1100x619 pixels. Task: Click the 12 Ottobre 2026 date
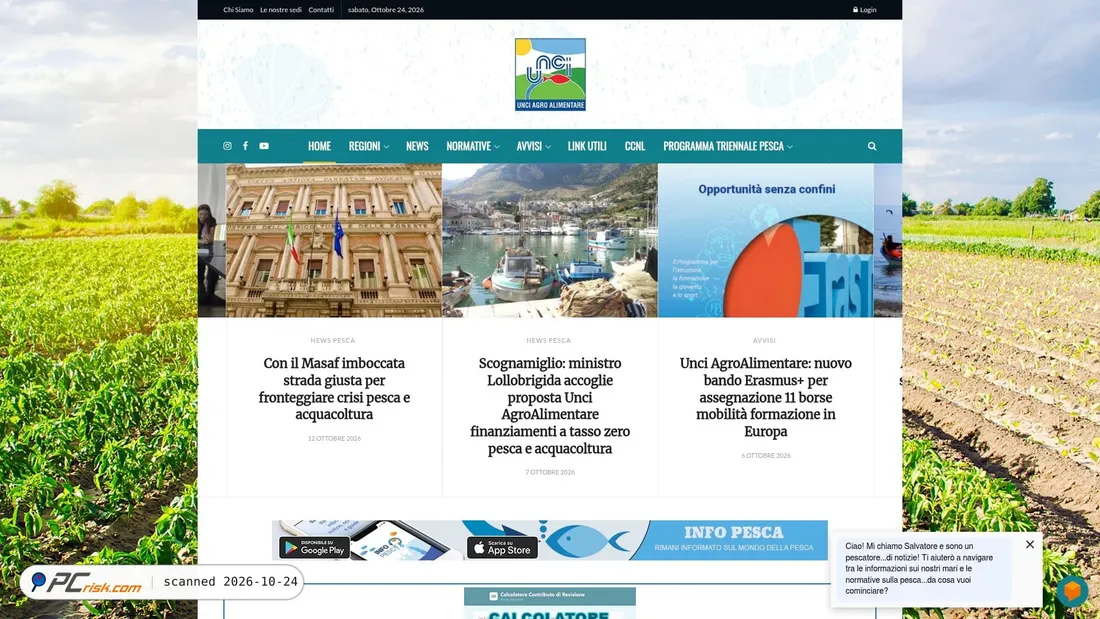(334, 439)
